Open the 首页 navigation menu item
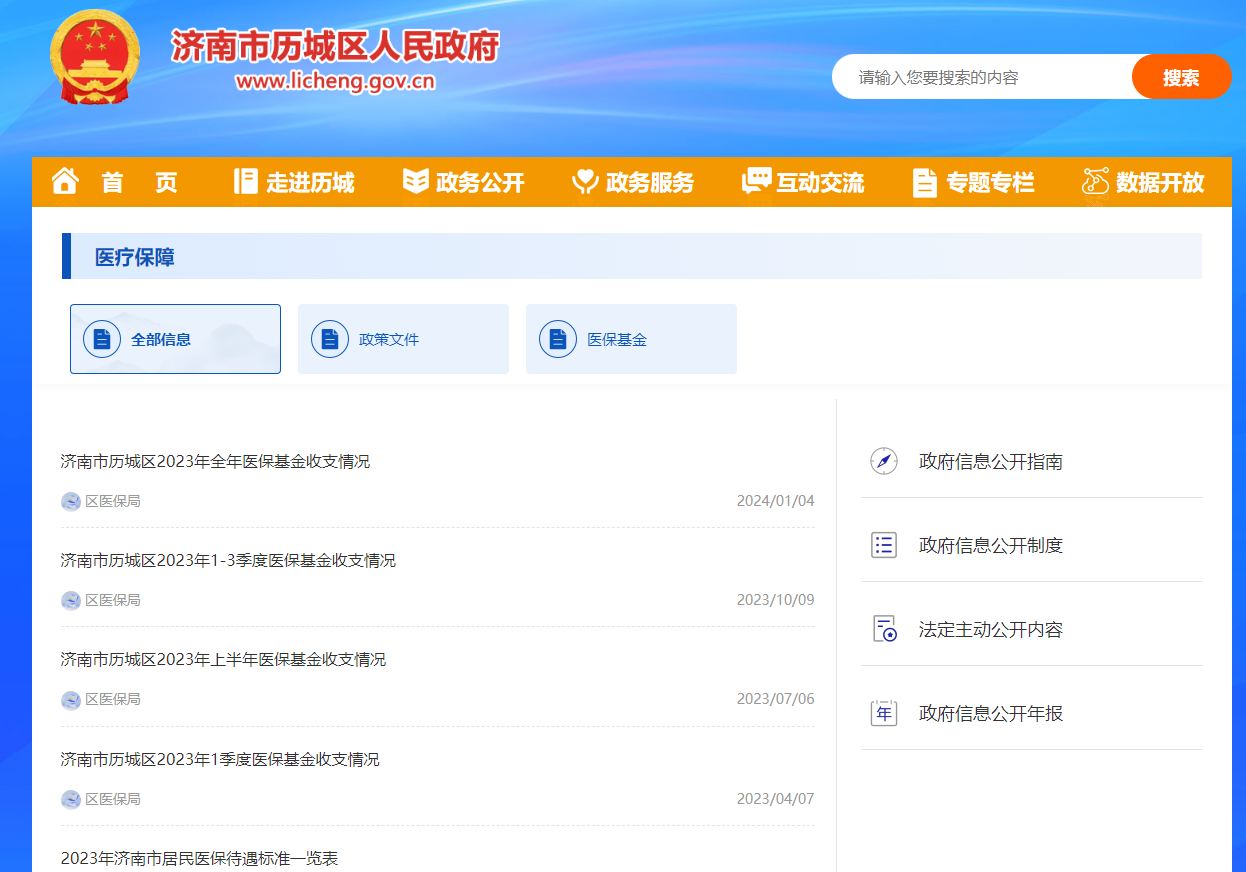Screen dimensions: 1246x872 [x=139, y=182]
